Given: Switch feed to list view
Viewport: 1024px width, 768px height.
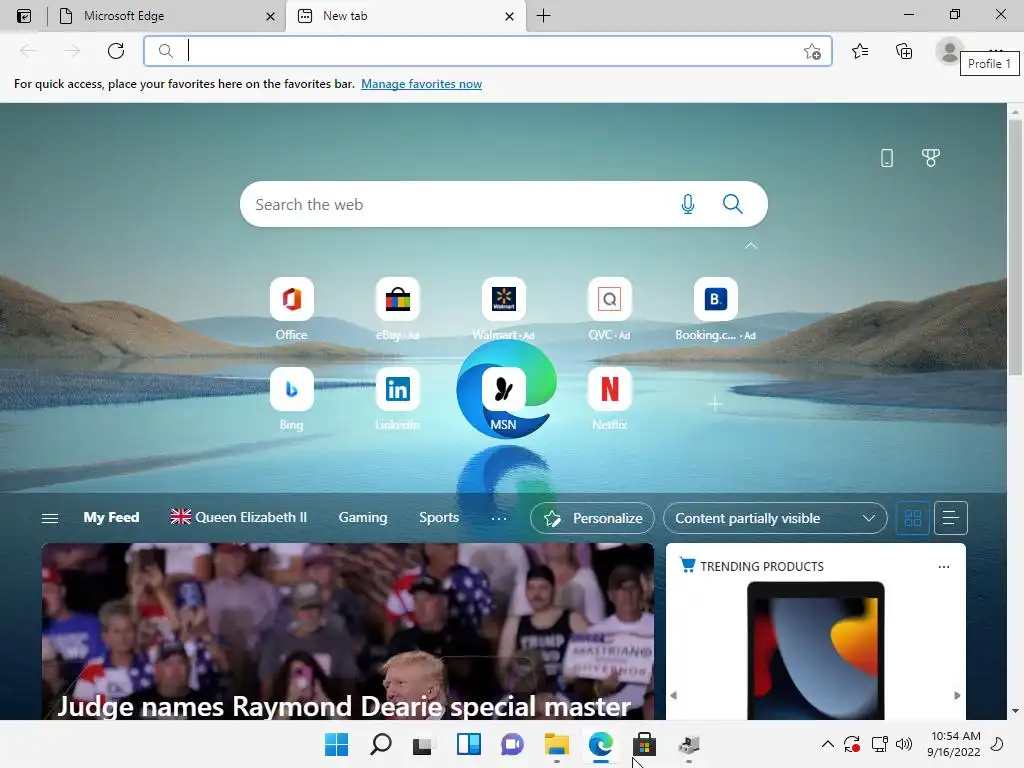Looking at the screenshot, I should [x=950, y=518].
